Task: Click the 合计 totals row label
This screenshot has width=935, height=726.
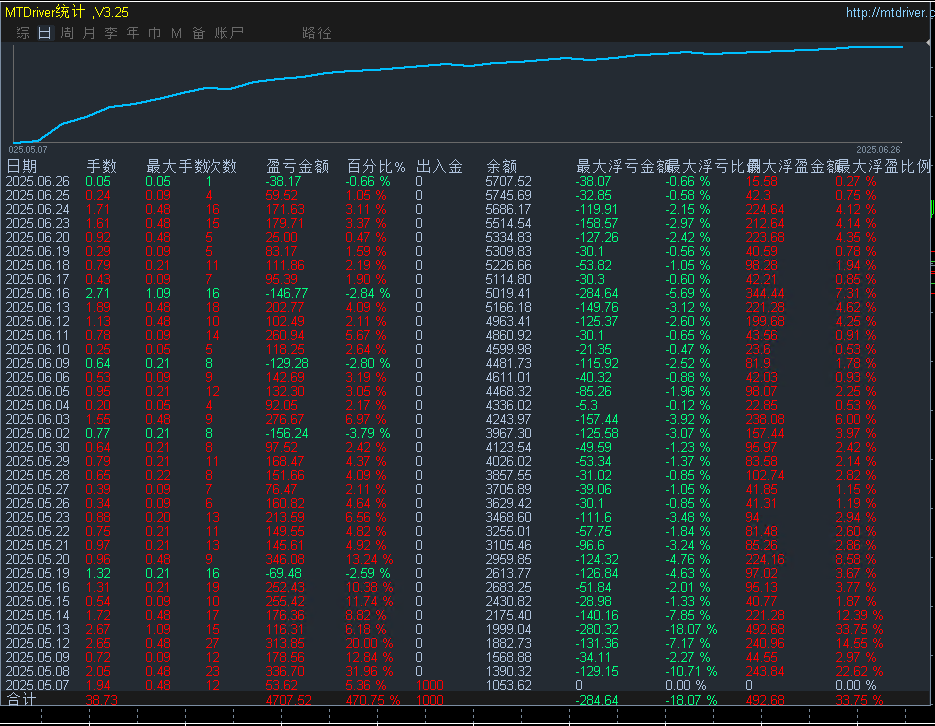Action: click(21, 700)
